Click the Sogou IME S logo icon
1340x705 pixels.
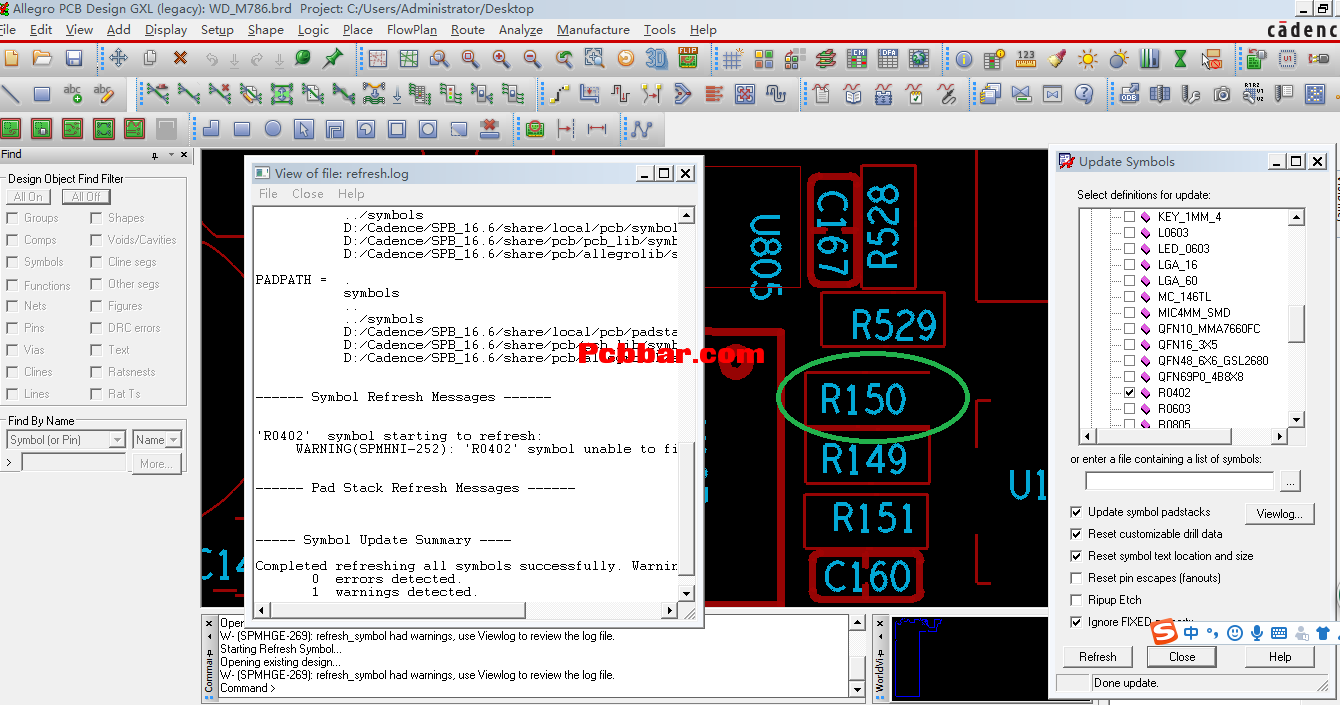[x=1165, y=632]
